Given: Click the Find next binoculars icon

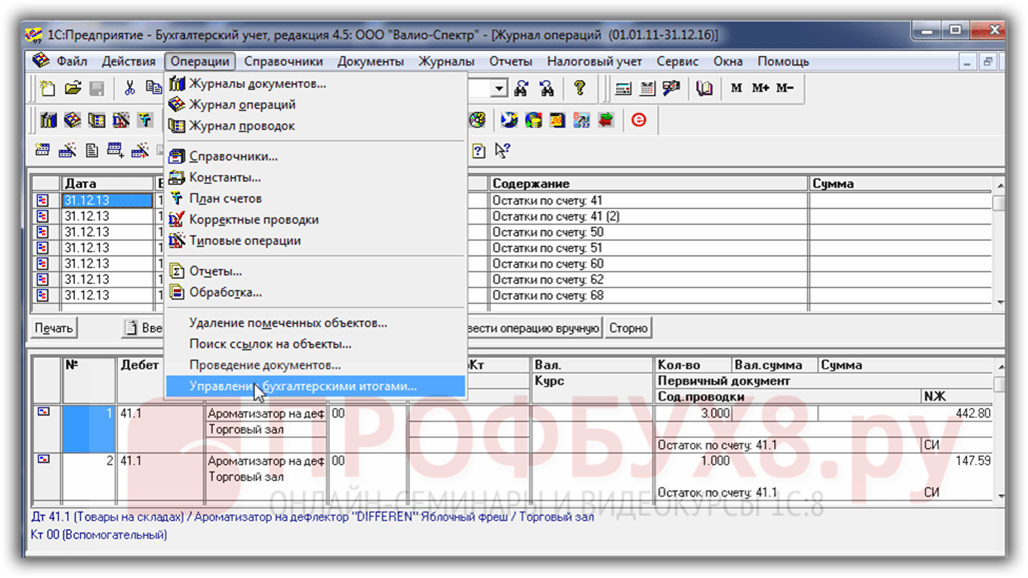Looking at the screenshot, I should (x=522, y=88).
